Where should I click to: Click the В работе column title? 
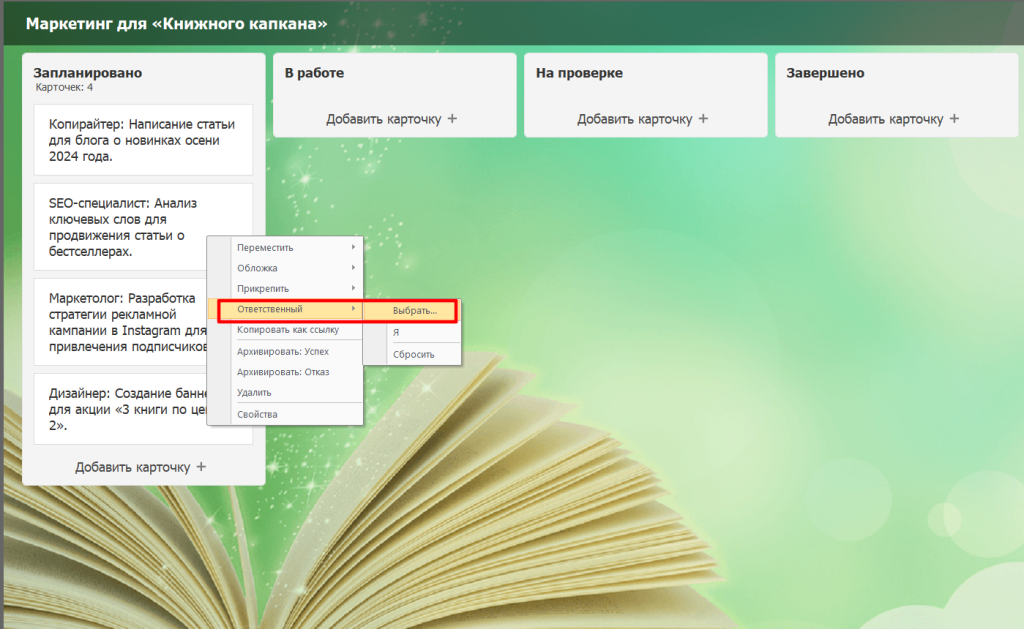[314, 73]
